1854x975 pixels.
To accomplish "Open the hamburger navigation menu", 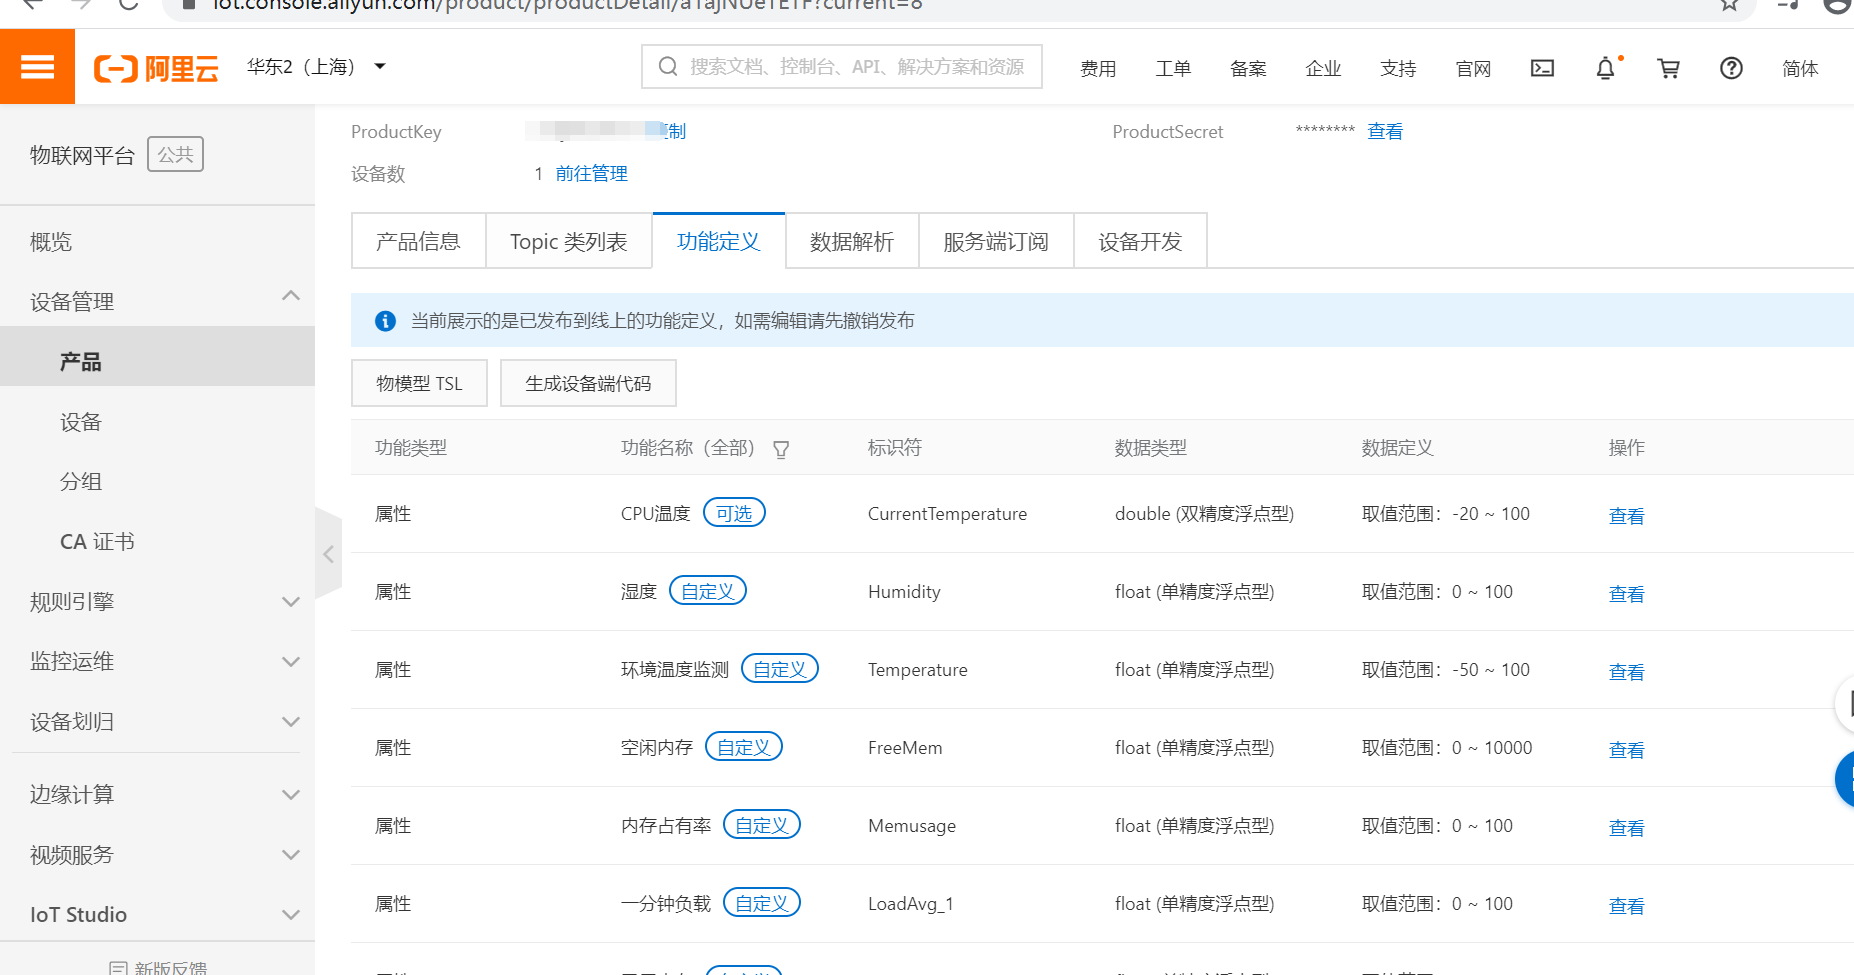I will click(x=37, y=66).
